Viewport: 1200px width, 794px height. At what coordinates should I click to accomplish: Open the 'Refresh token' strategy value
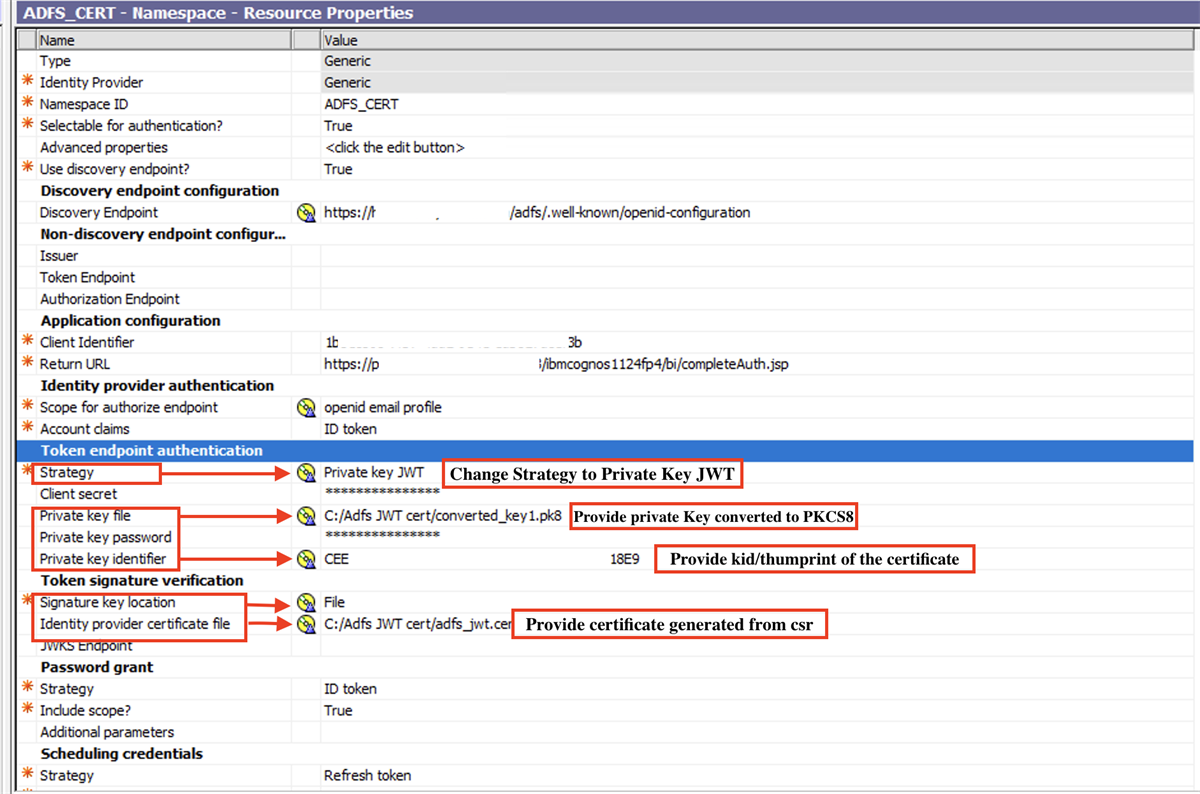(x=367, y=776)
